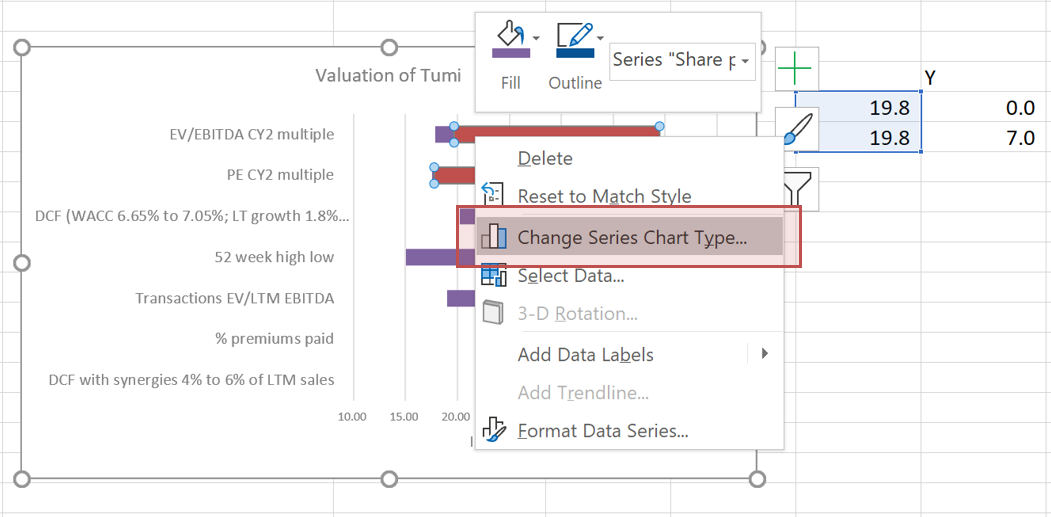
Task: Open the Series "Share p" element selector
Action: pyautogui.click(x=681, y=60)
